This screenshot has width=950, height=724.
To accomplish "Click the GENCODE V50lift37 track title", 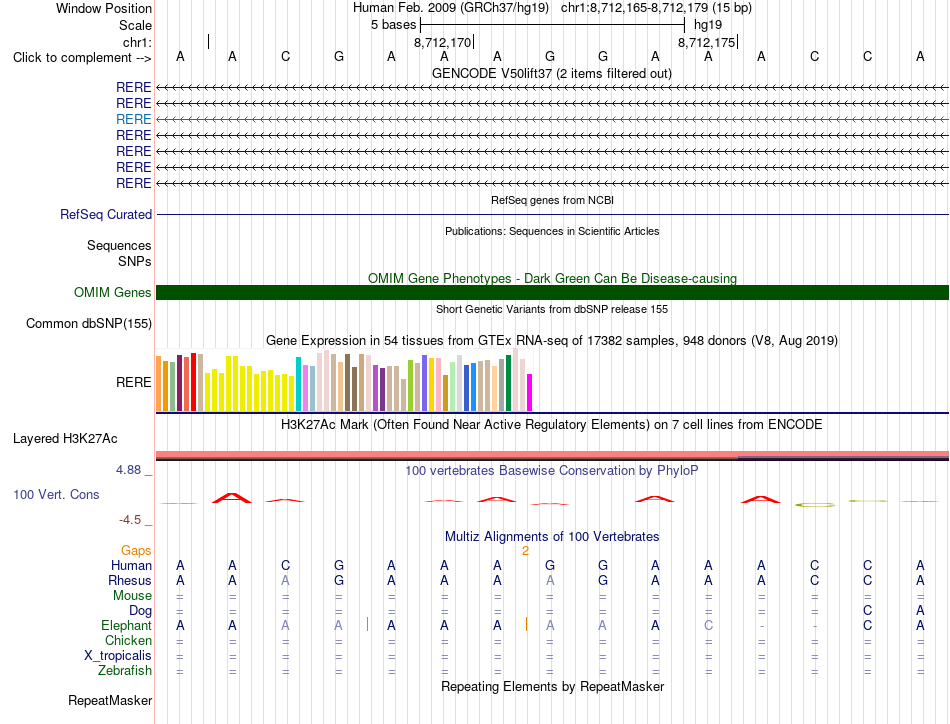I will tap(552, 73).
